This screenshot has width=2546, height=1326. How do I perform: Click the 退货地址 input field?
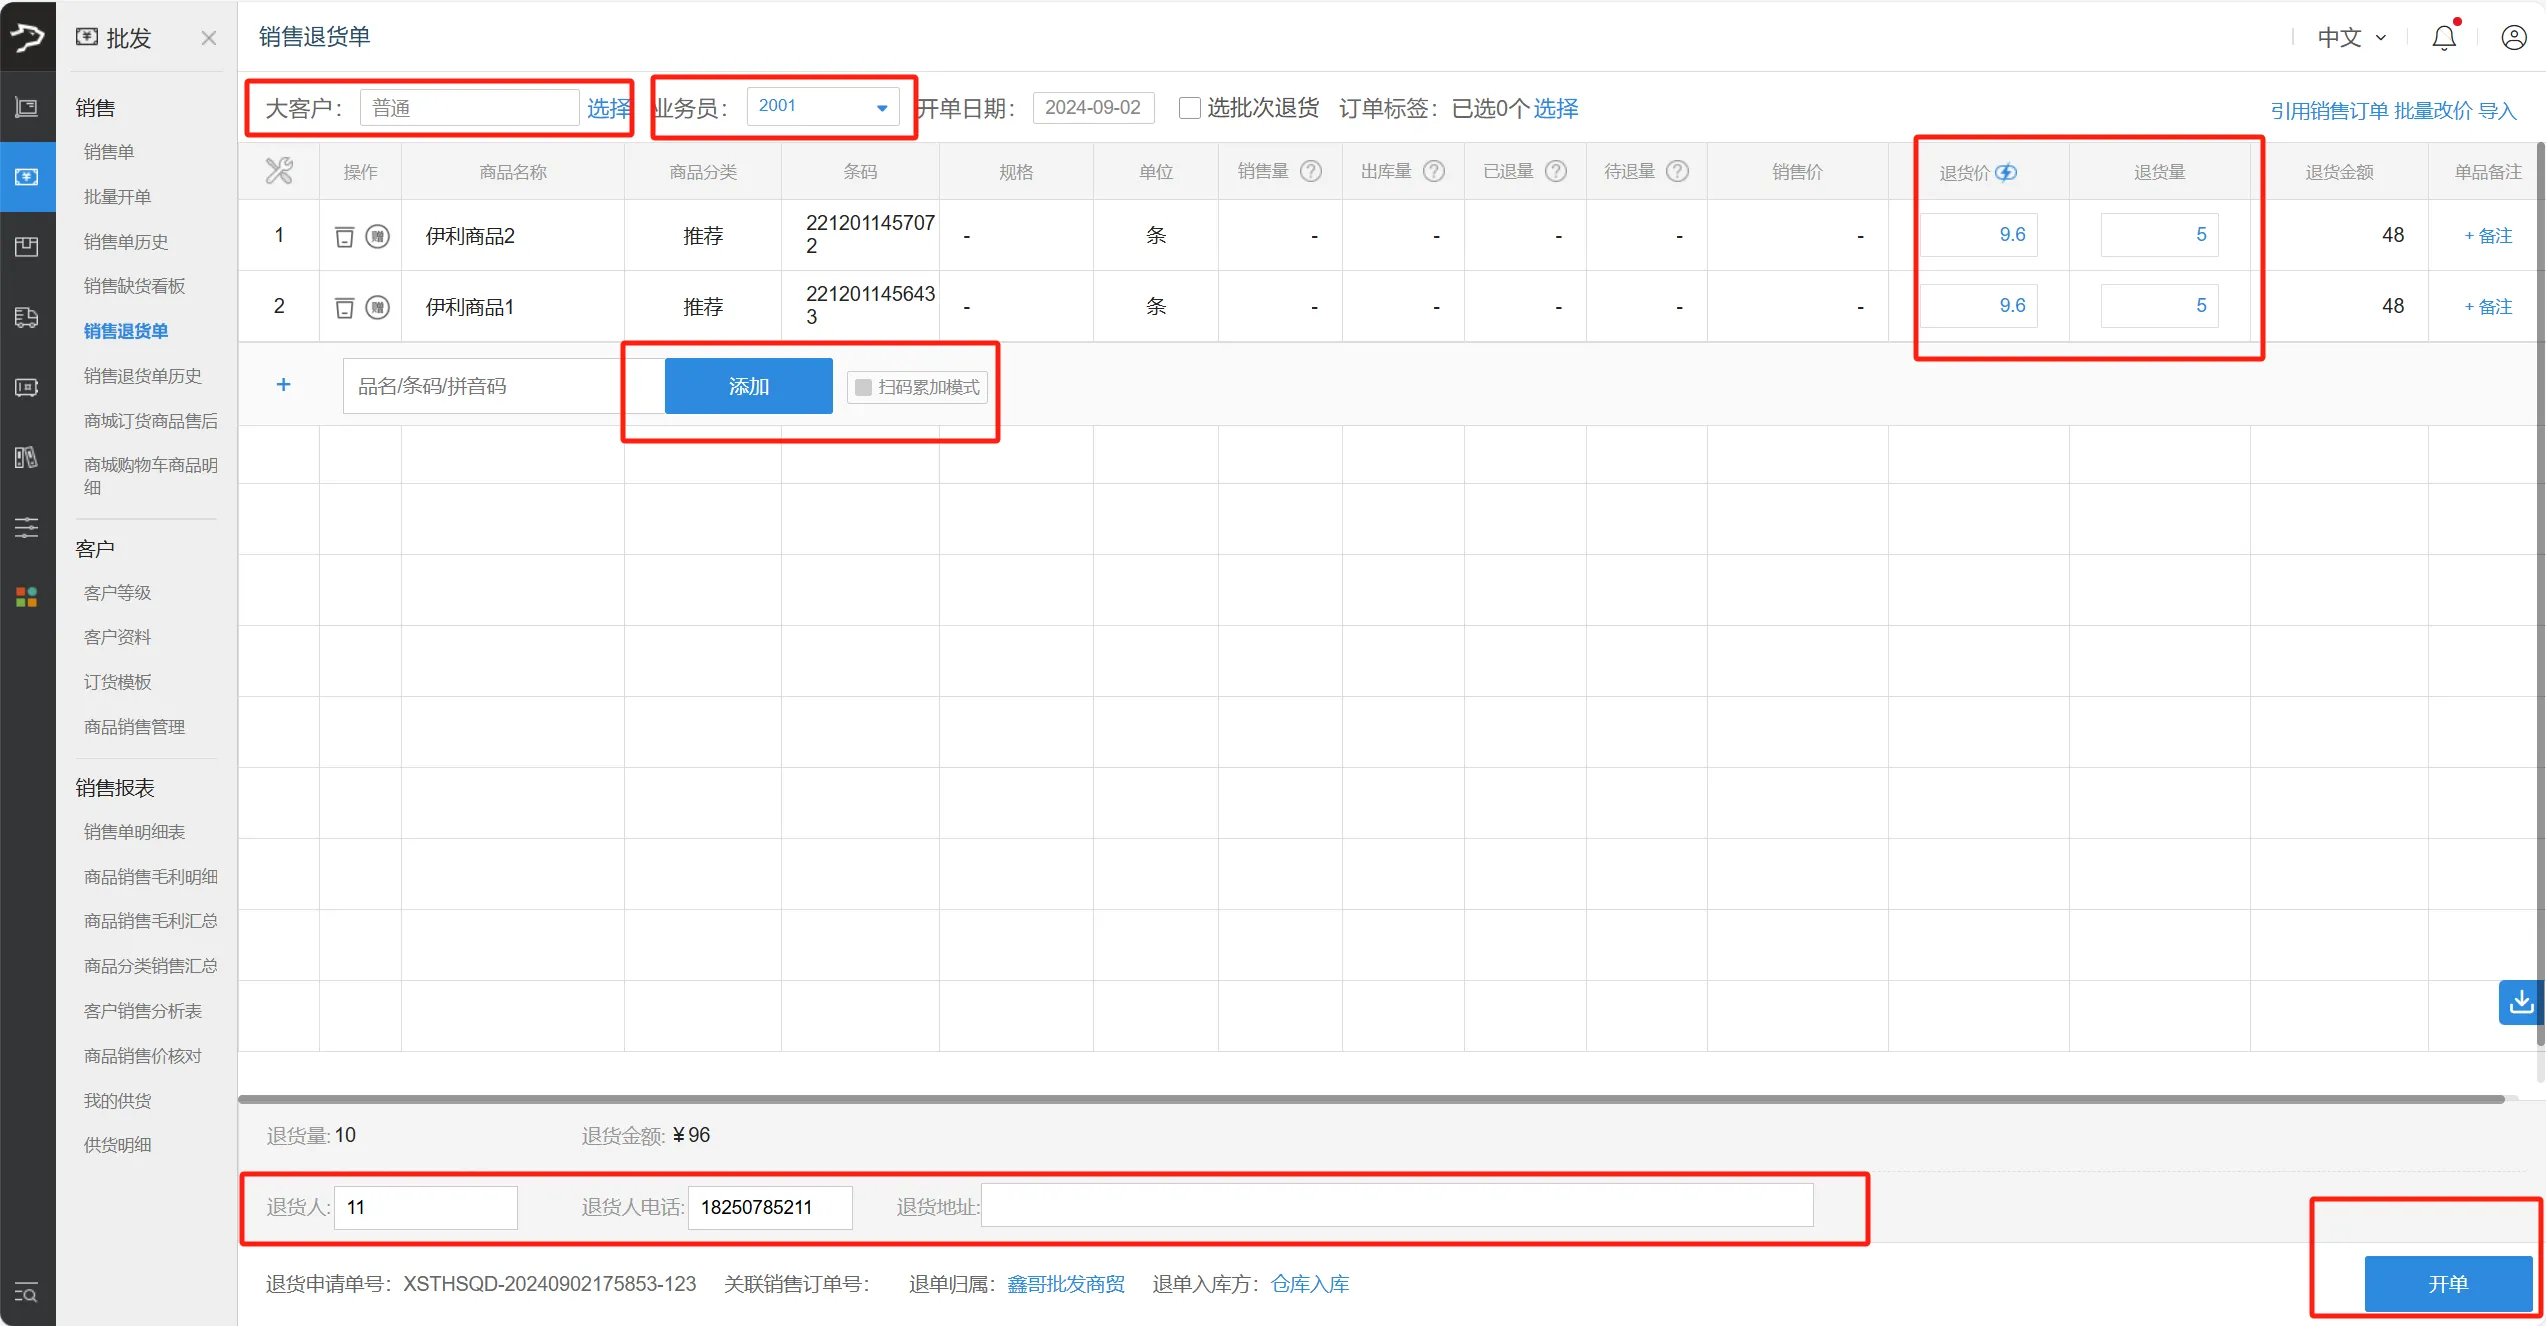pos(1396,1206)
